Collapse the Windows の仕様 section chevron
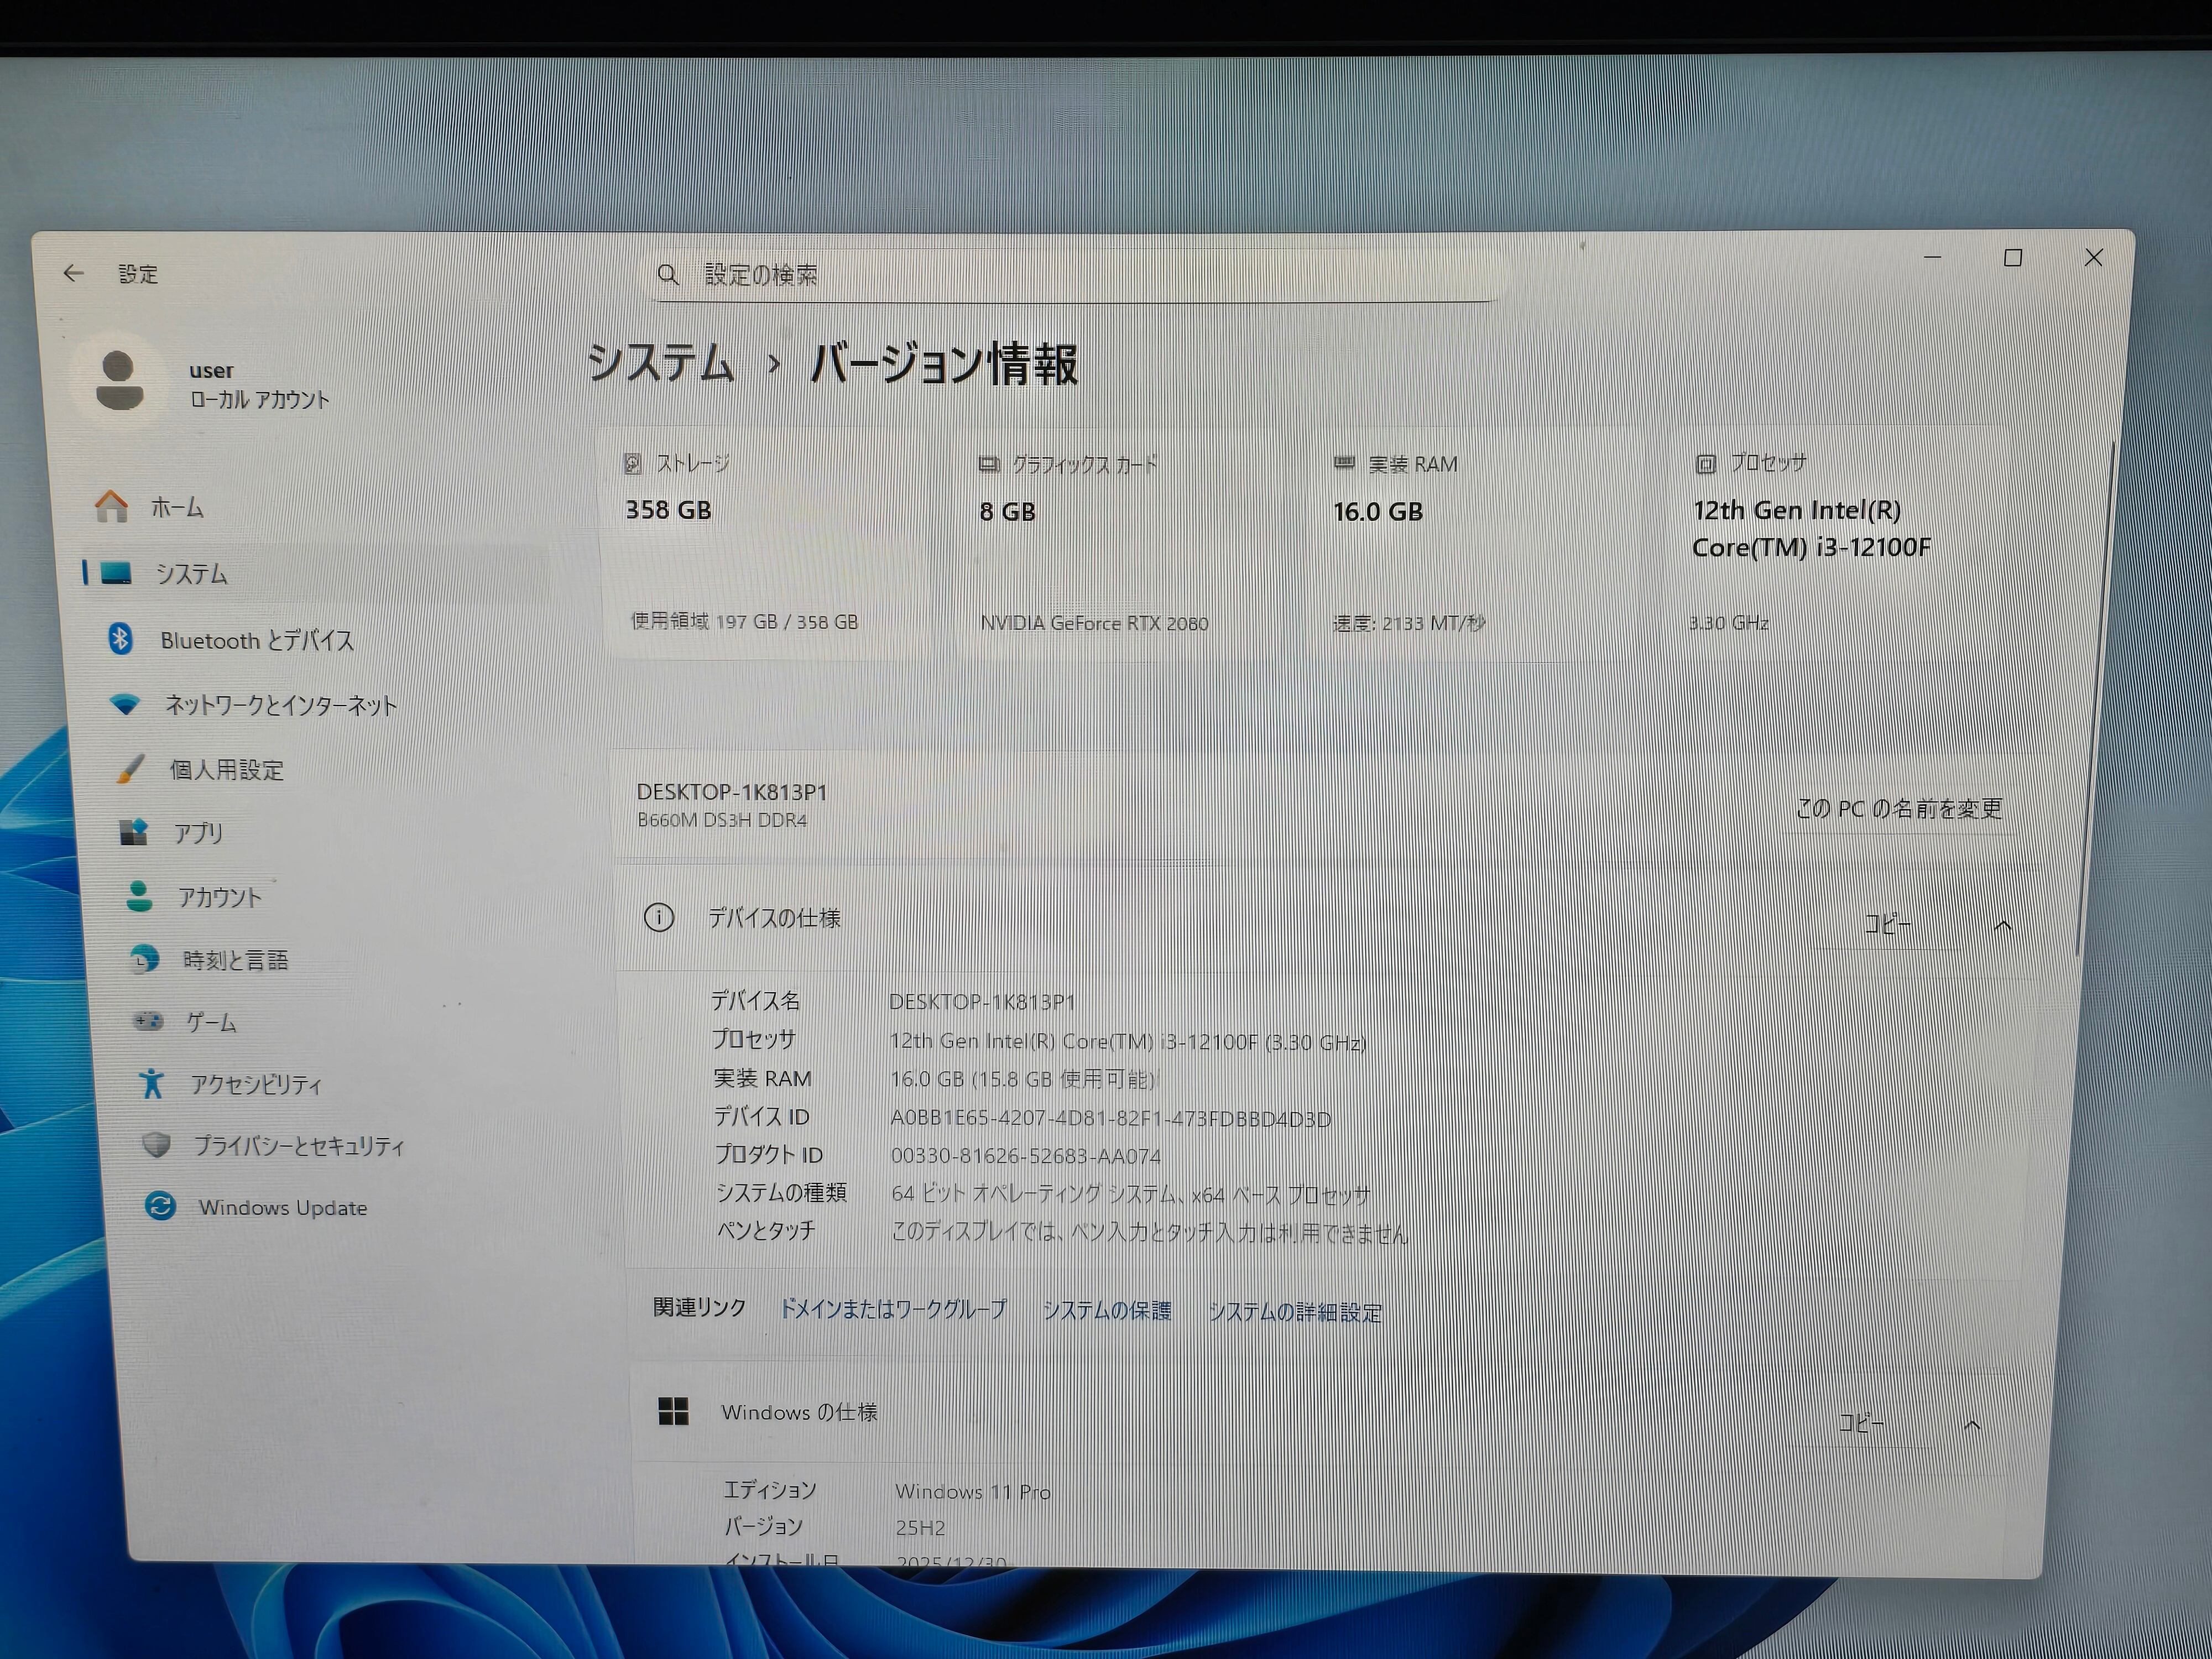The image size is (2212, 1659). [1972, 1424]
